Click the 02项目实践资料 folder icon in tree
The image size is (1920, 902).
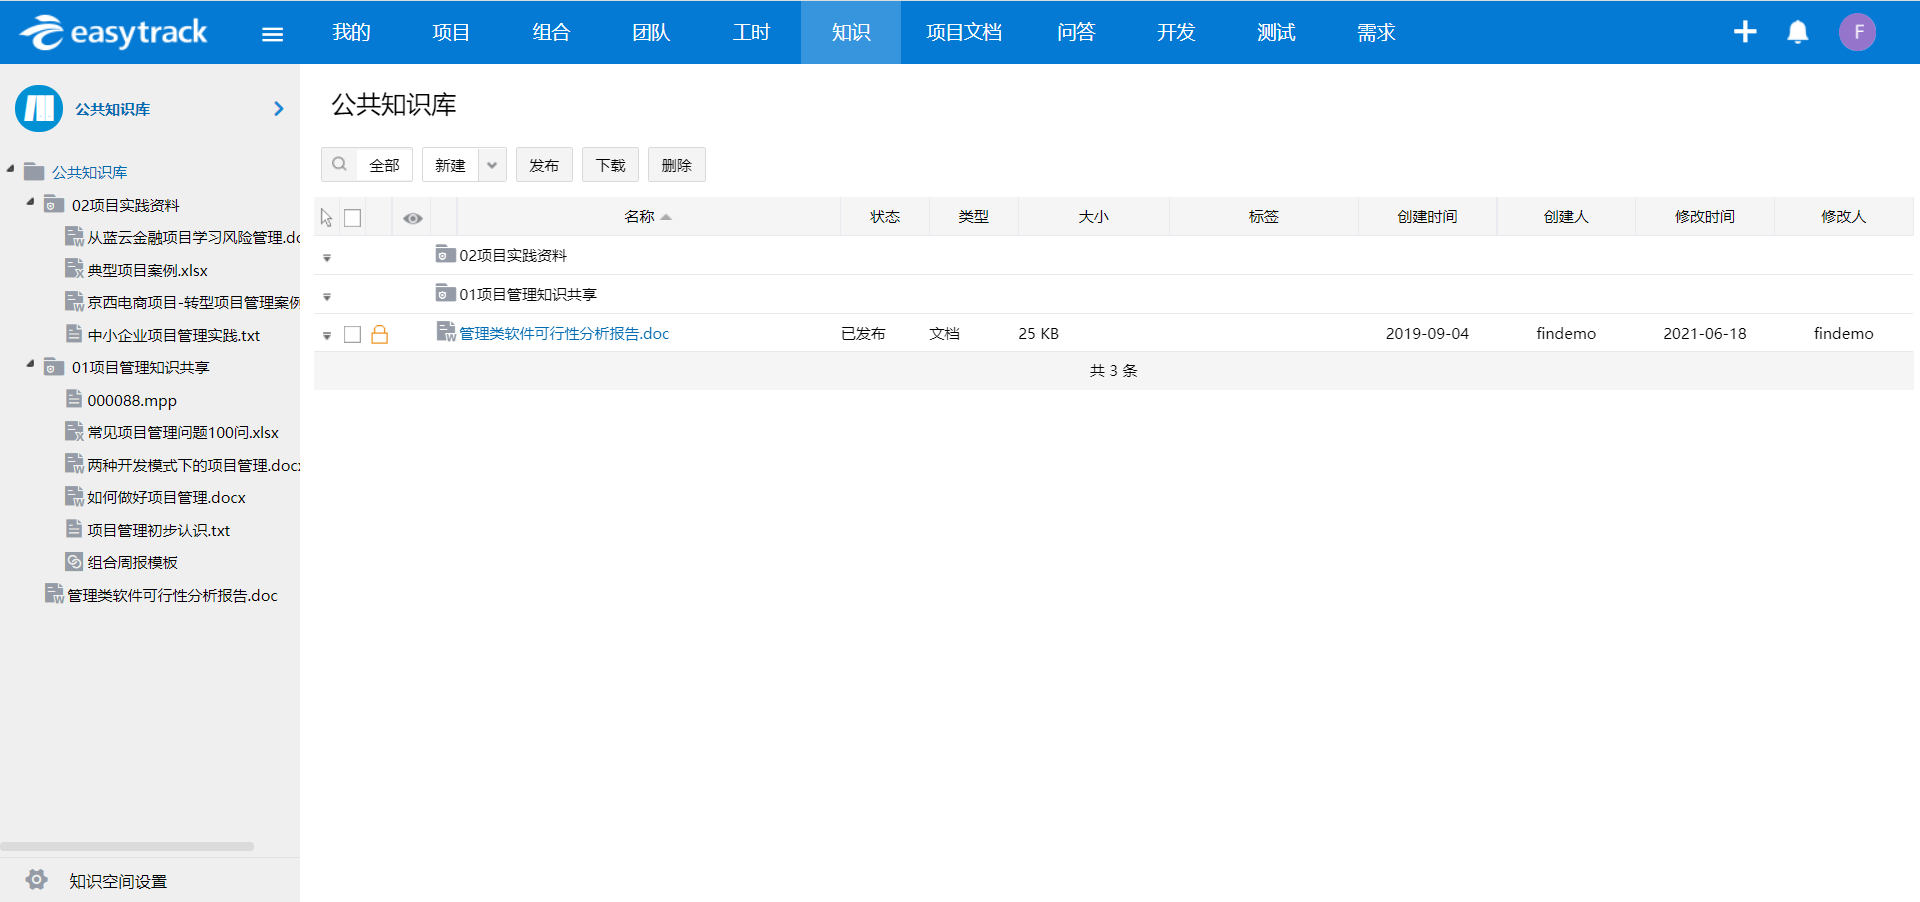coord(55,204)
